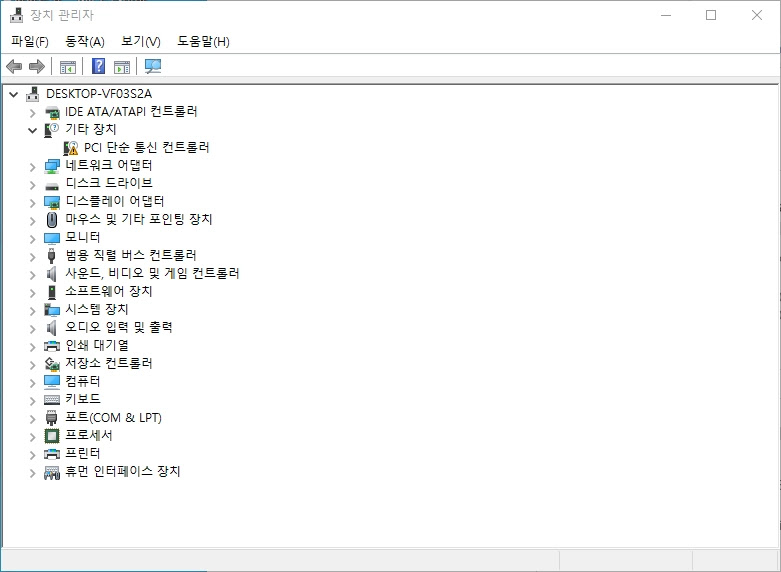Select the 저장소 컨트롤러 label
The image size is (781, 572).
109,363
